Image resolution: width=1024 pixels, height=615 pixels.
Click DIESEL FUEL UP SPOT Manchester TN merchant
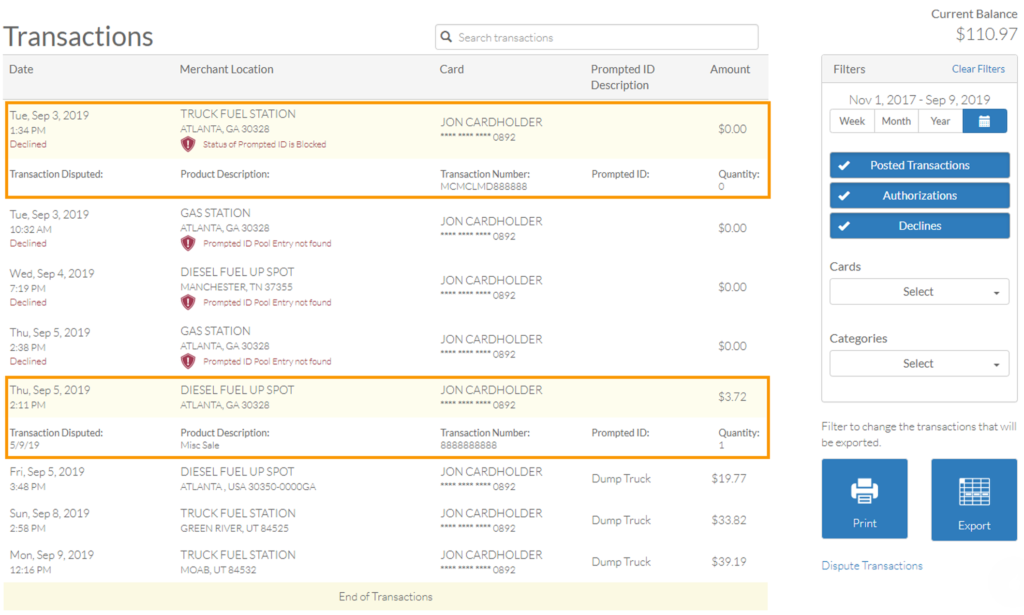point(237,272)
